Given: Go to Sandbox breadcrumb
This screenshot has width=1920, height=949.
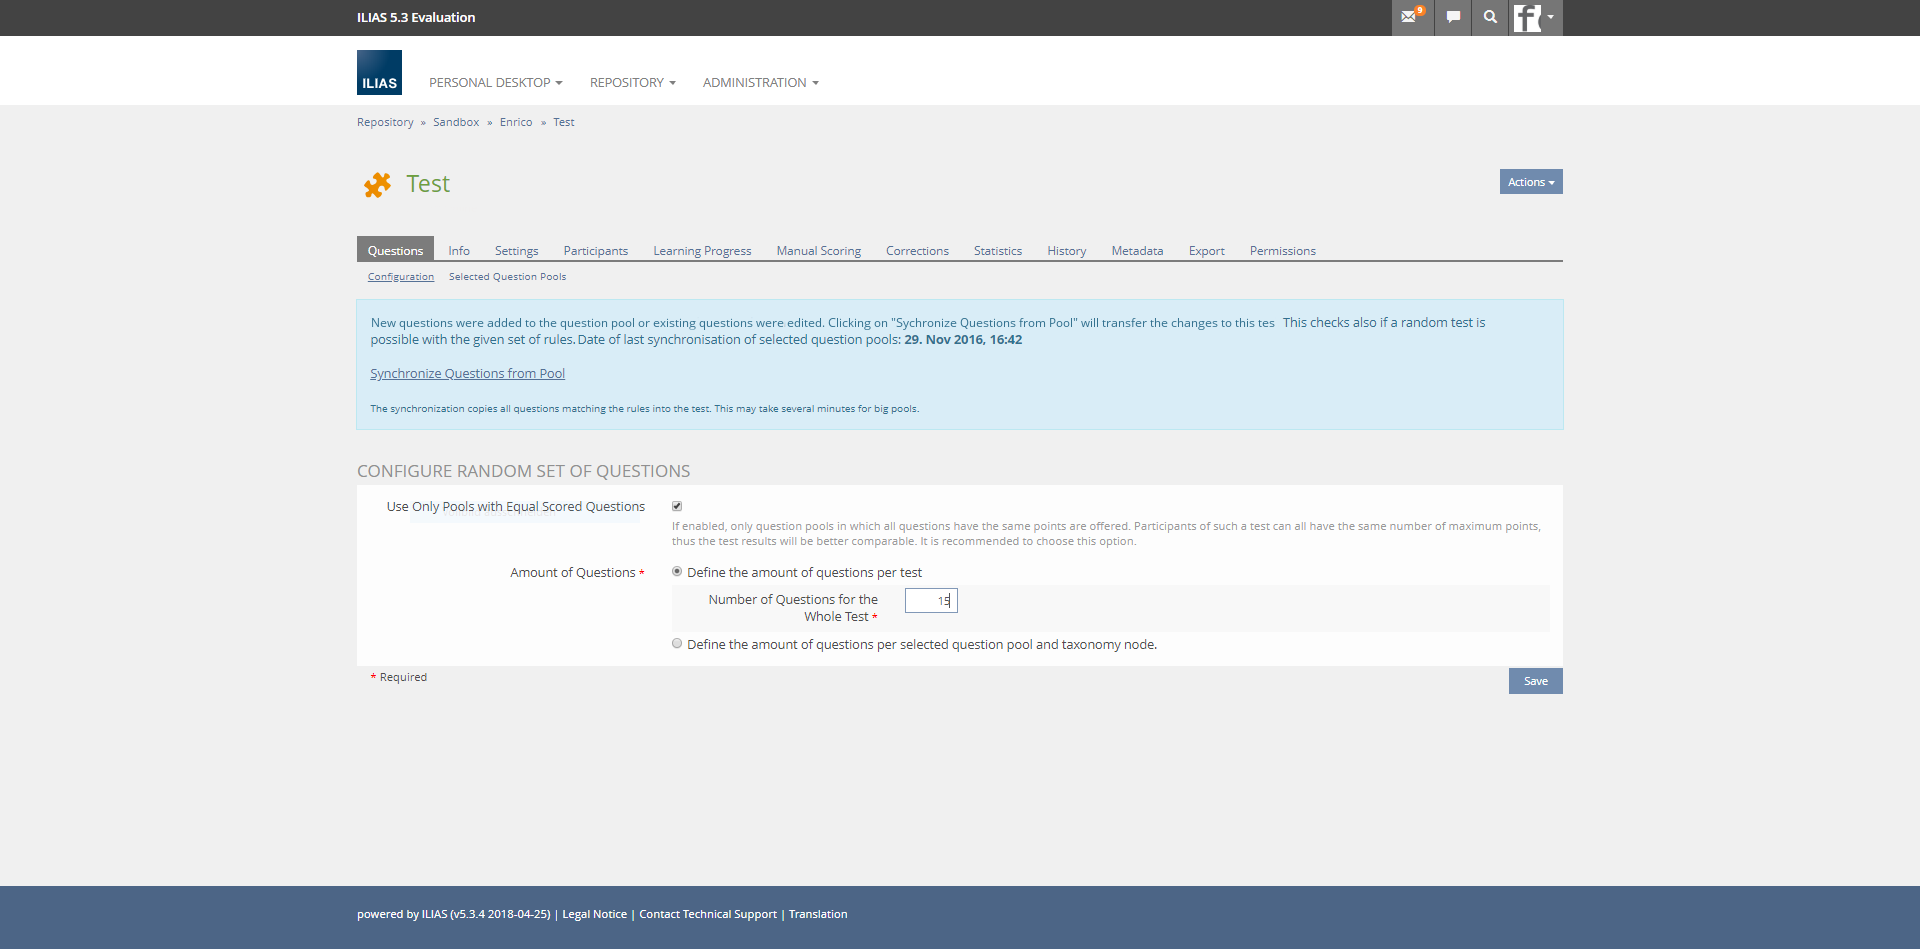Looking at the screenshot, I should [456, 122].
